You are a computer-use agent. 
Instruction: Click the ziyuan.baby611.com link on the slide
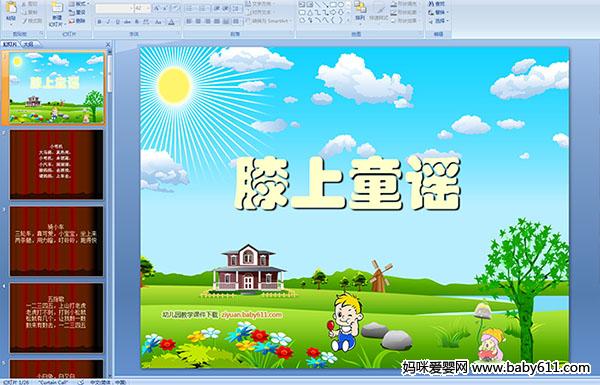point(251,315)
